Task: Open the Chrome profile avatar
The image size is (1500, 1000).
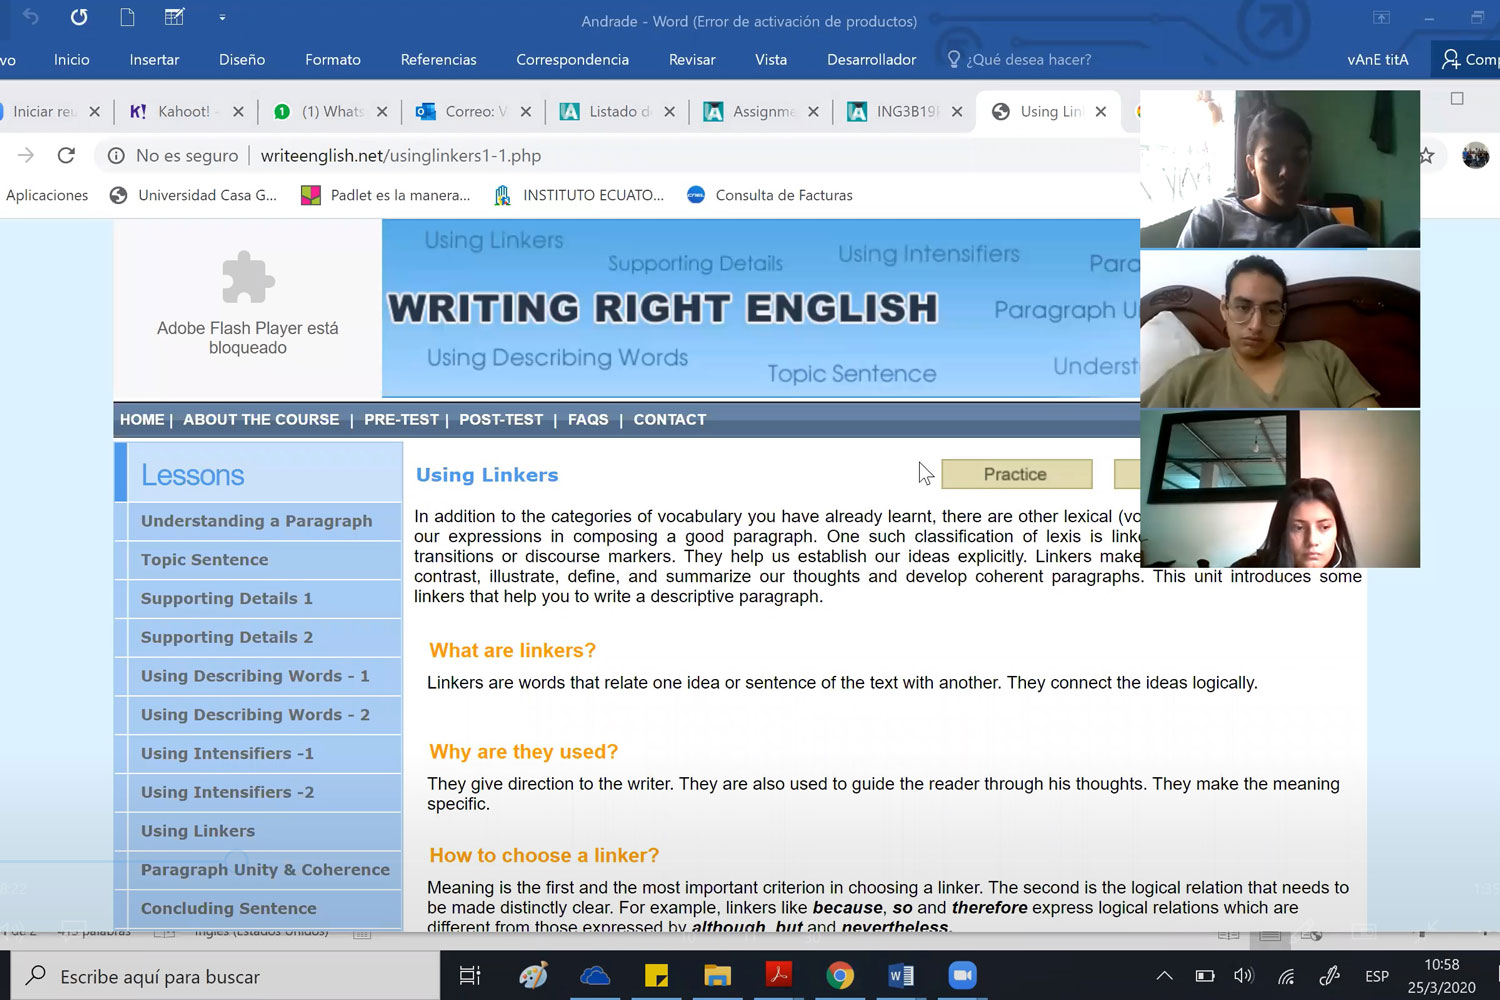Action: click(x=1475, y=155)
